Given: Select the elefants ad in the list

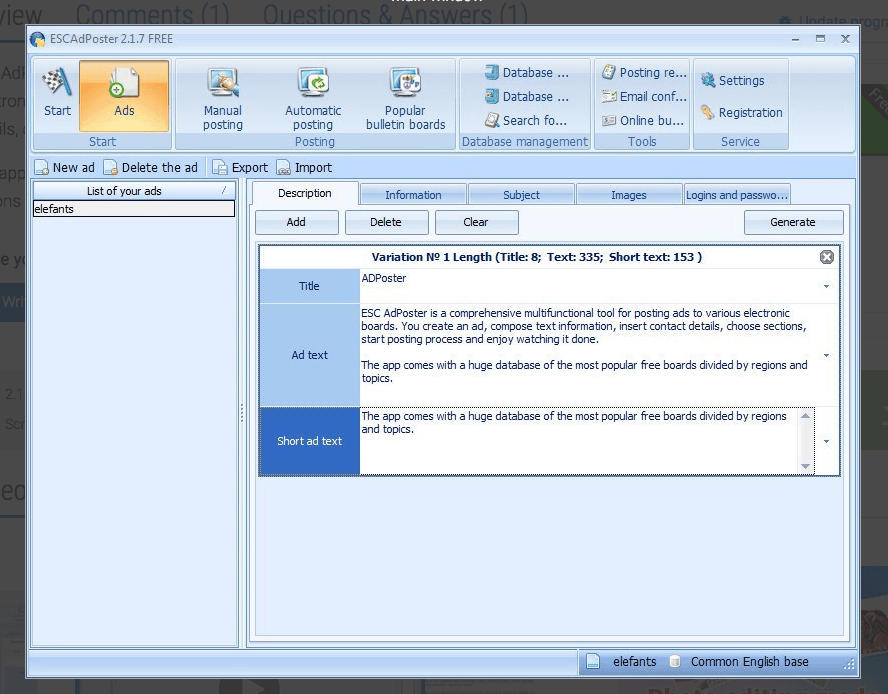Looking at the screenshot, I should (x=134, y=209).
